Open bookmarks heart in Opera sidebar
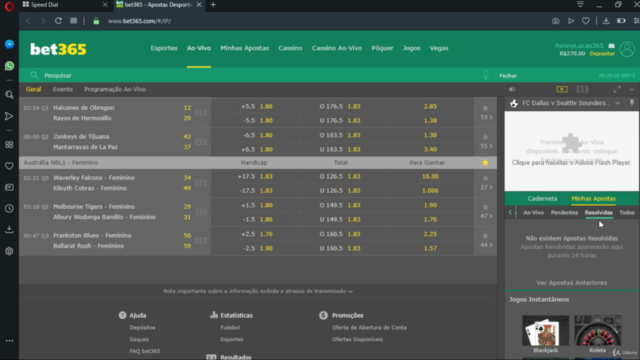Screen dimensions: 640x360 9,166
